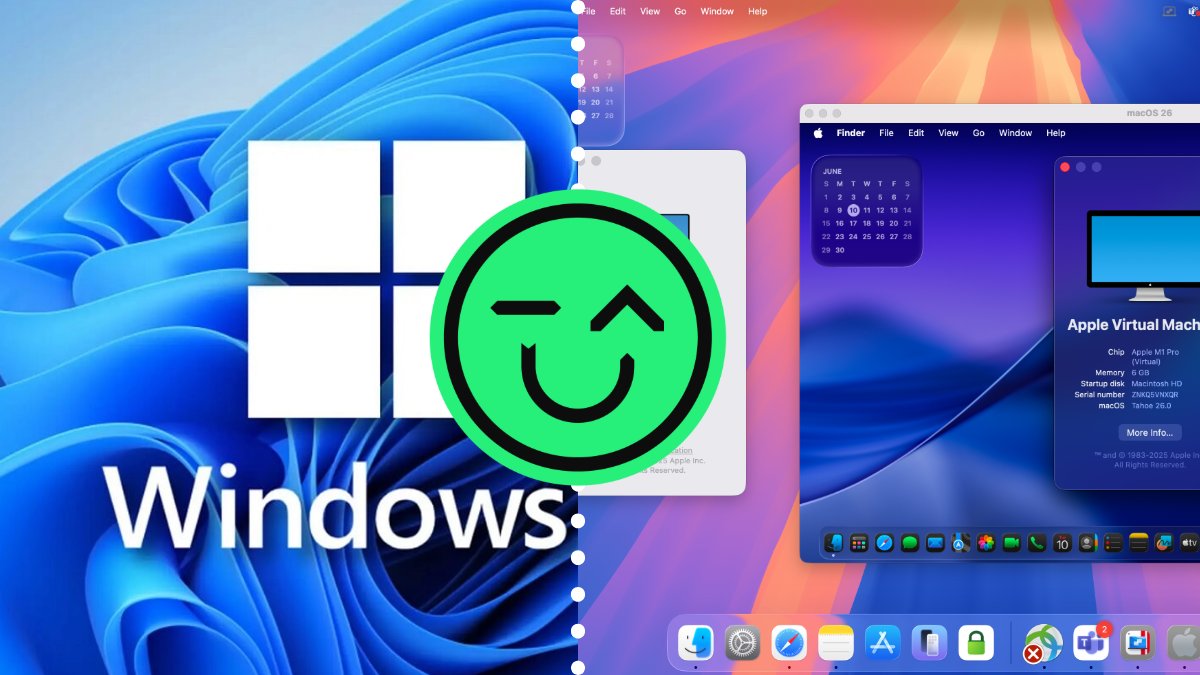The image size is (1200, 675).
Task: Open Apple TV in the macOS 26 window's dock
Action: tap(1188, 543)
